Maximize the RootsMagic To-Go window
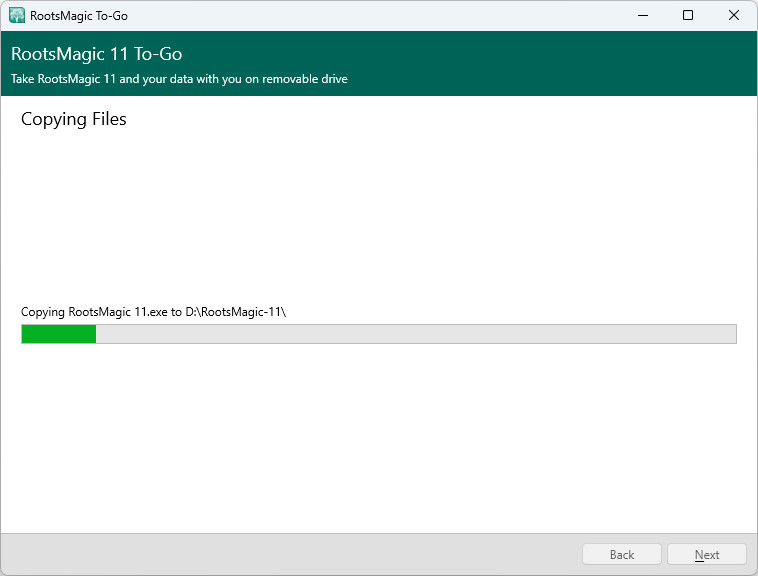This screenshot has width=758, height=576. pyautogui.click(x=688, y=15)
